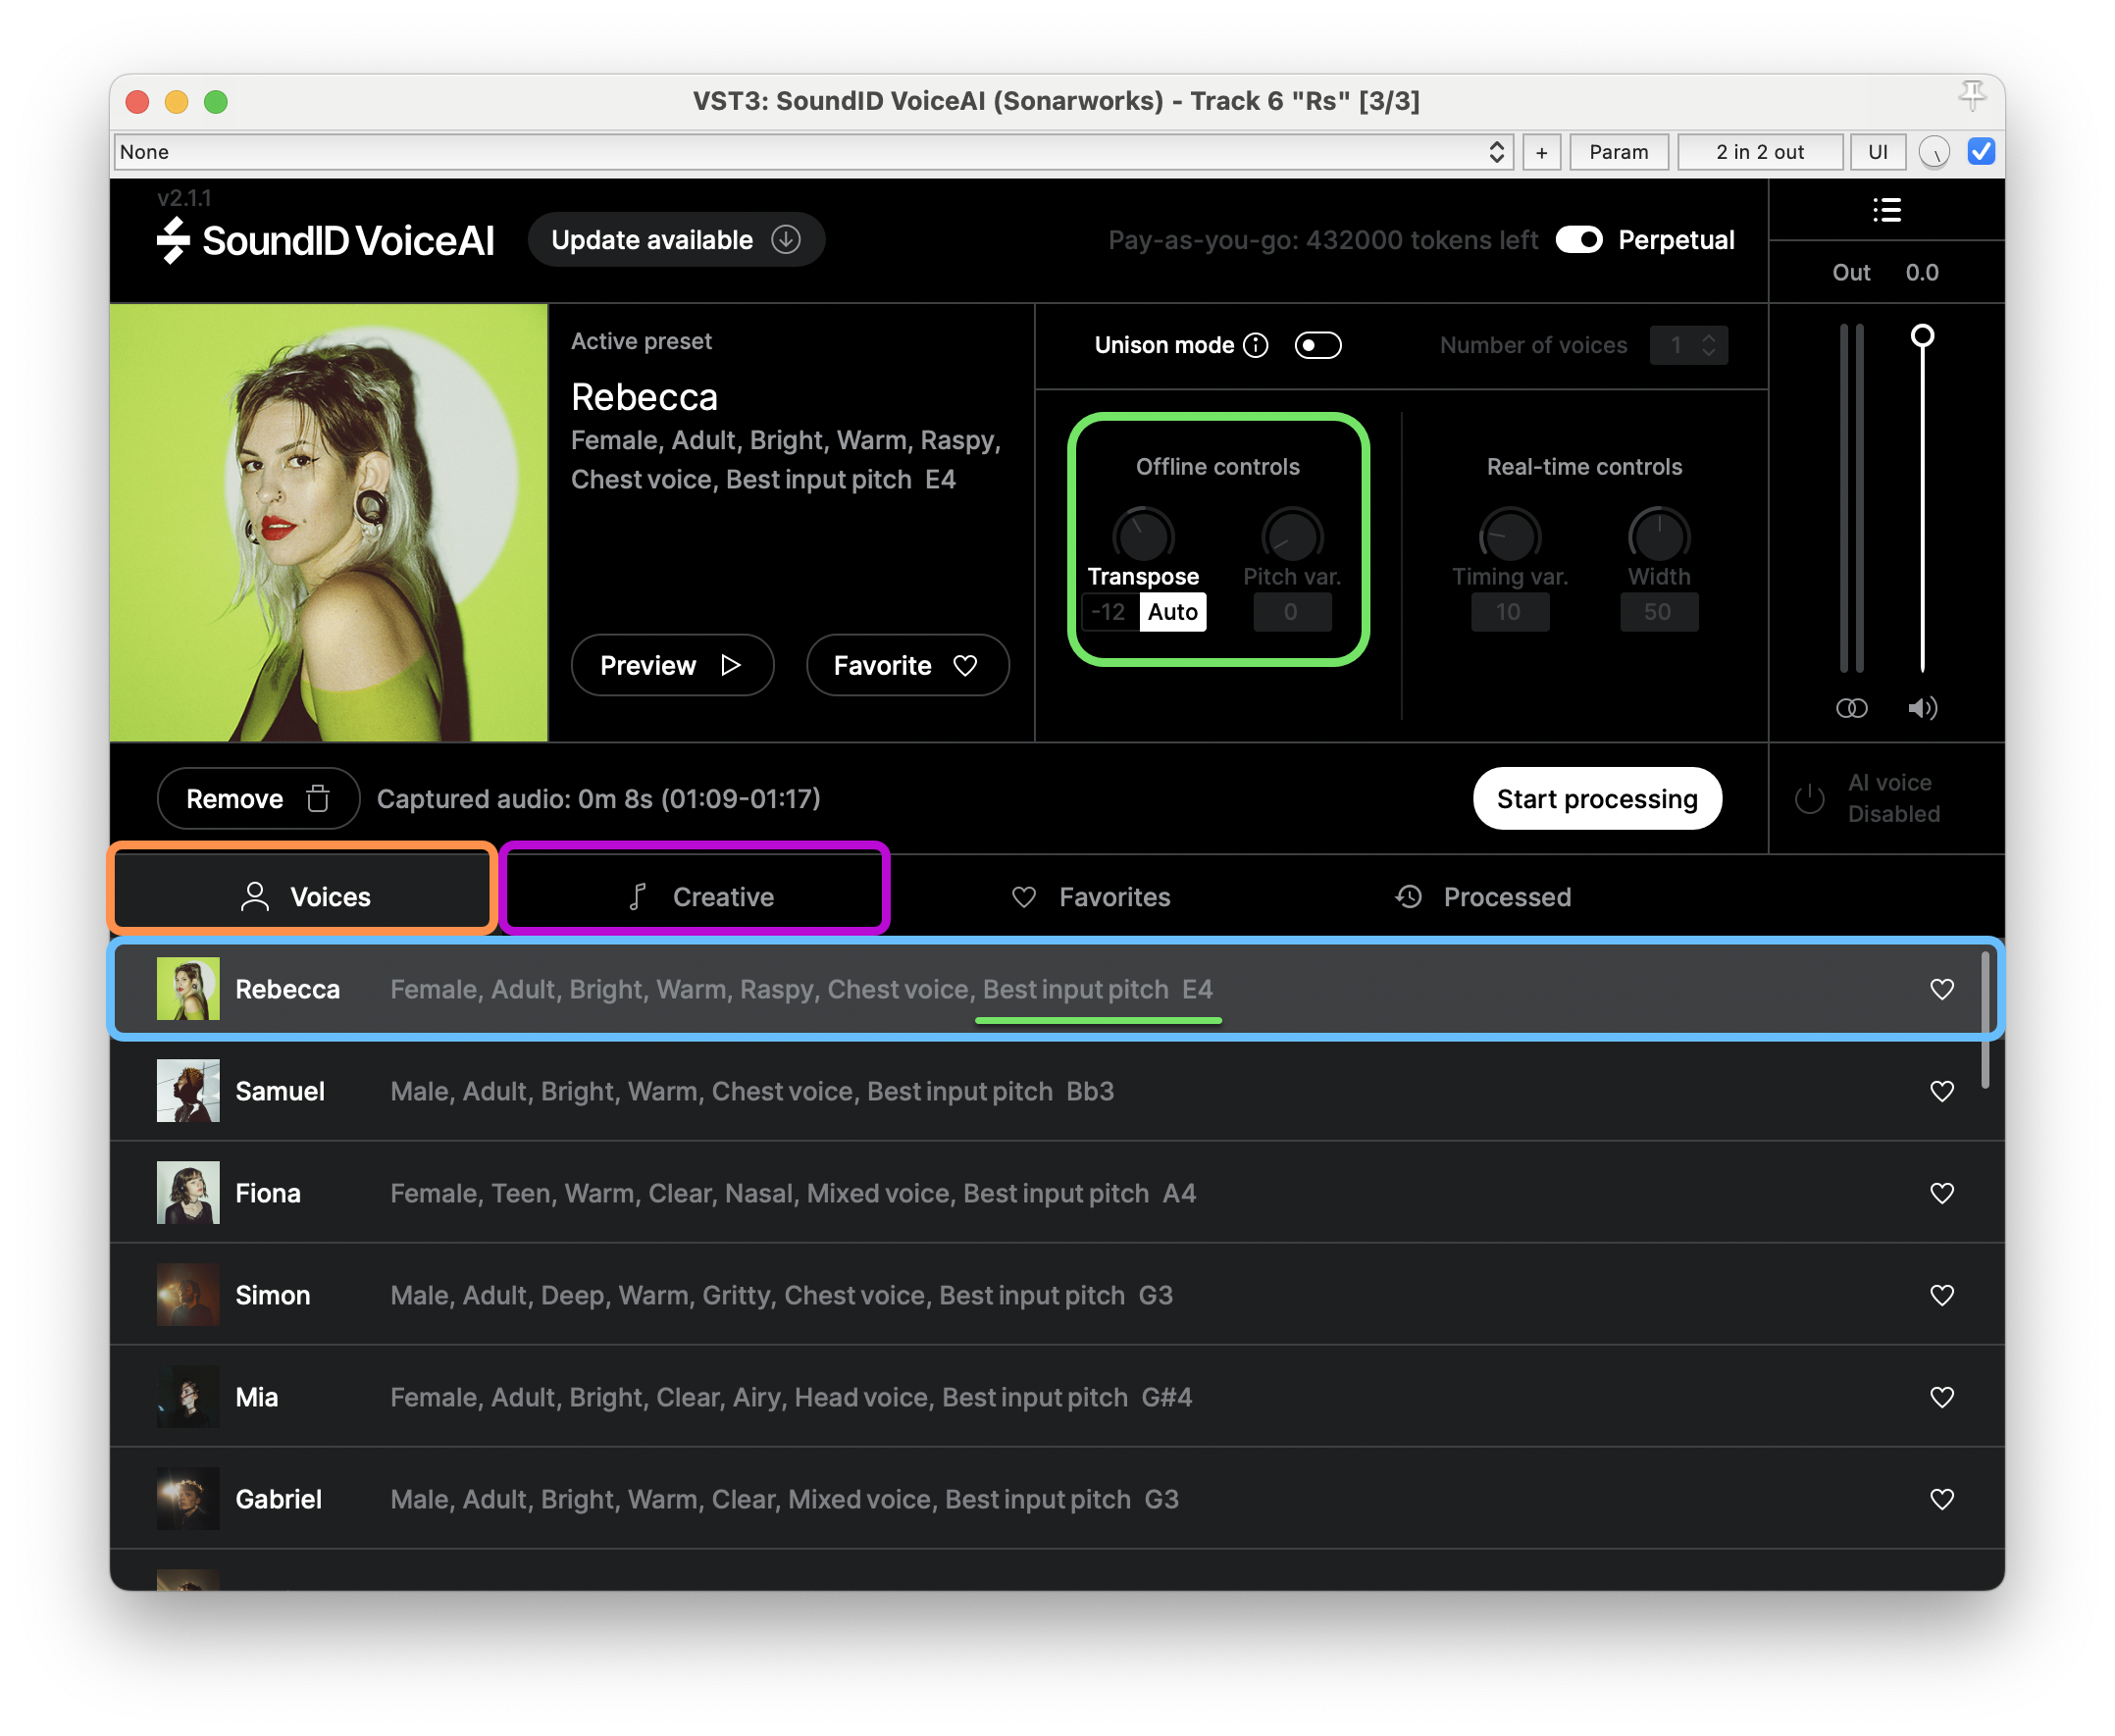
Task: Favorite Simon using row heart icon
Action: pyautogui.click(x=1942, y=1295)
